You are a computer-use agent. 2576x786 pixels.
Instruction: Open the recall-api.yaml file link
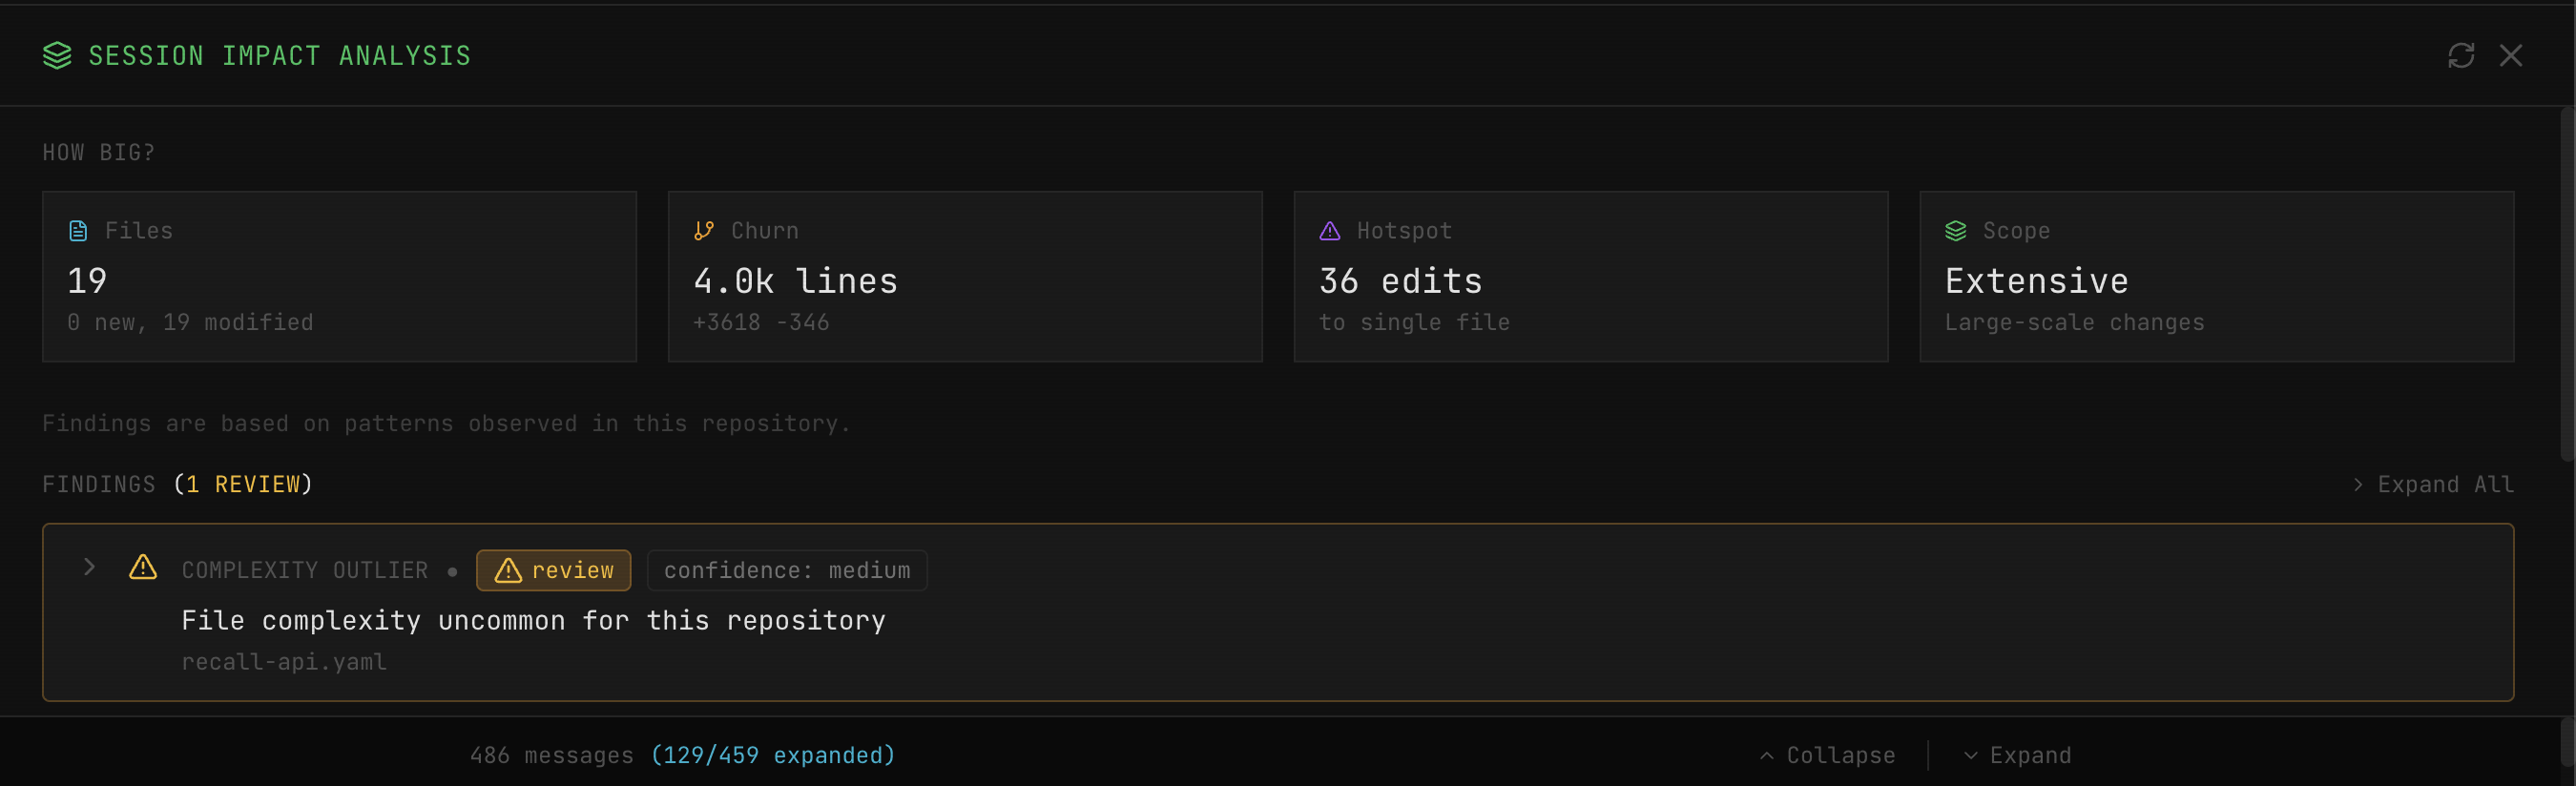point(284,662)
